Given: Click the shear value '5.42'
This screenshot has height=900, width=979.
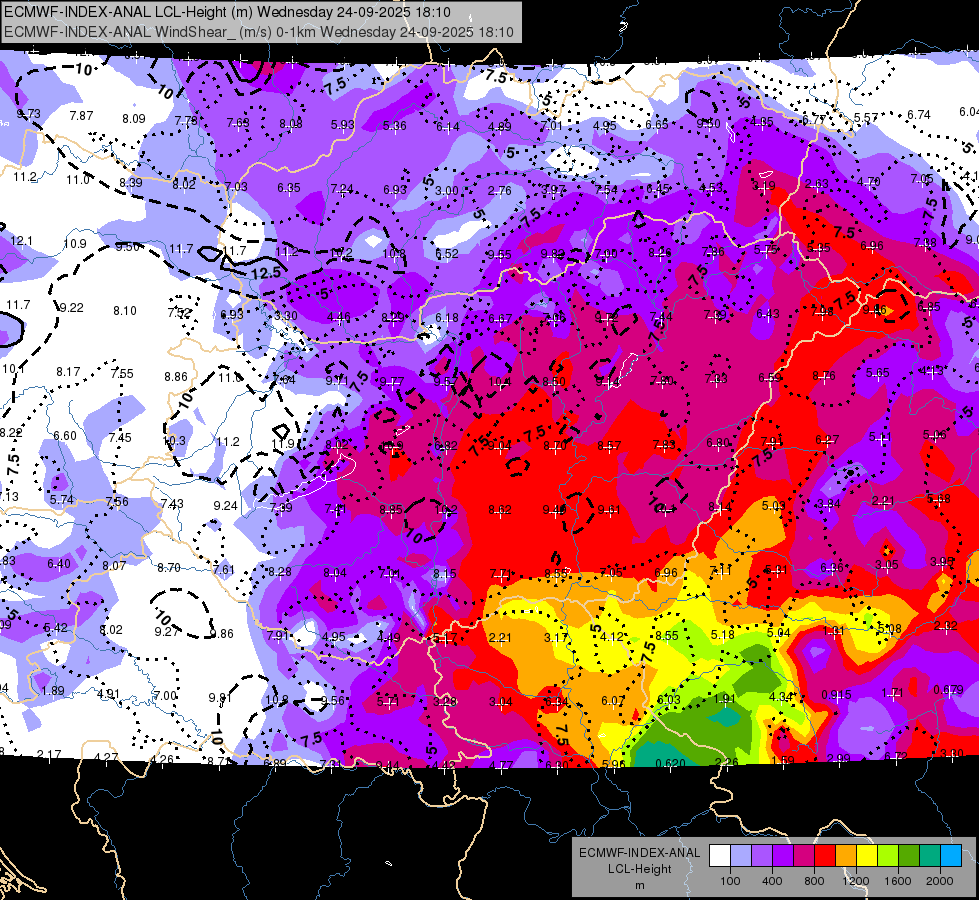Looking at the screenshot, I should [56, 628].
